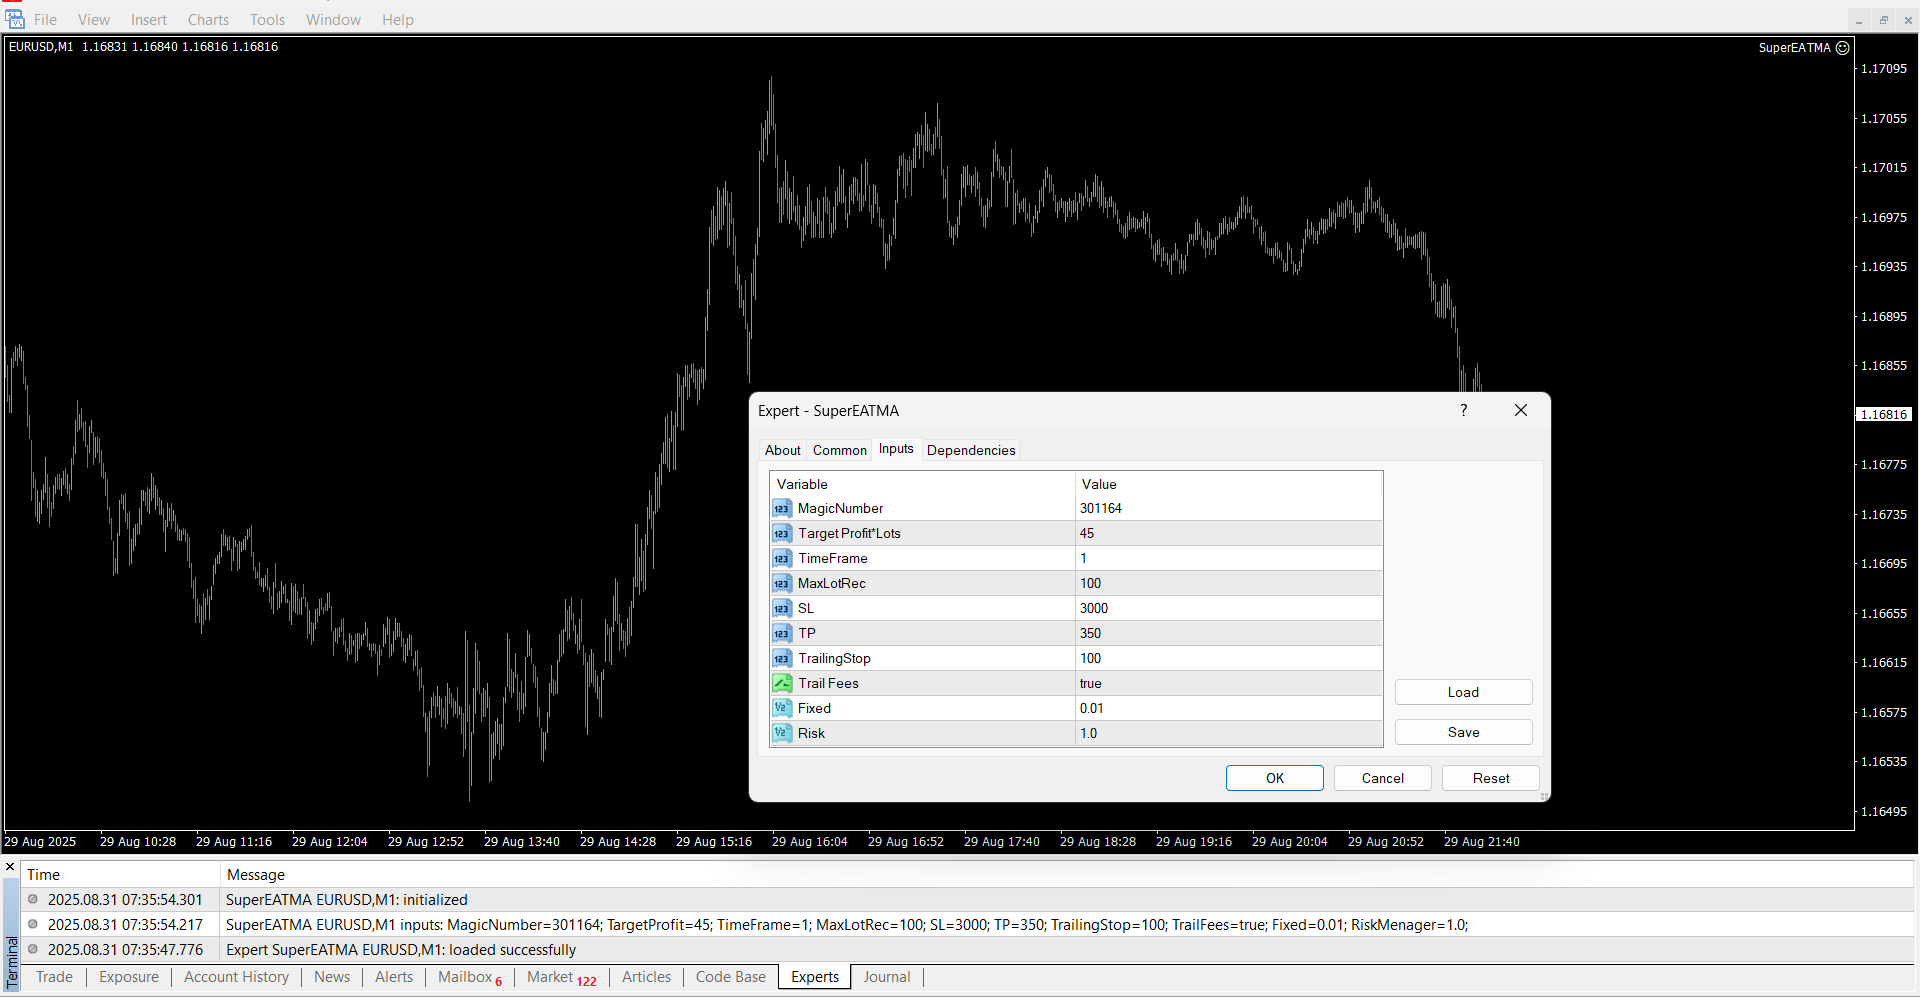Viewport: 1920px width, 998px height.
Task: Load input settings with Load button
Action: [1462, 693]
